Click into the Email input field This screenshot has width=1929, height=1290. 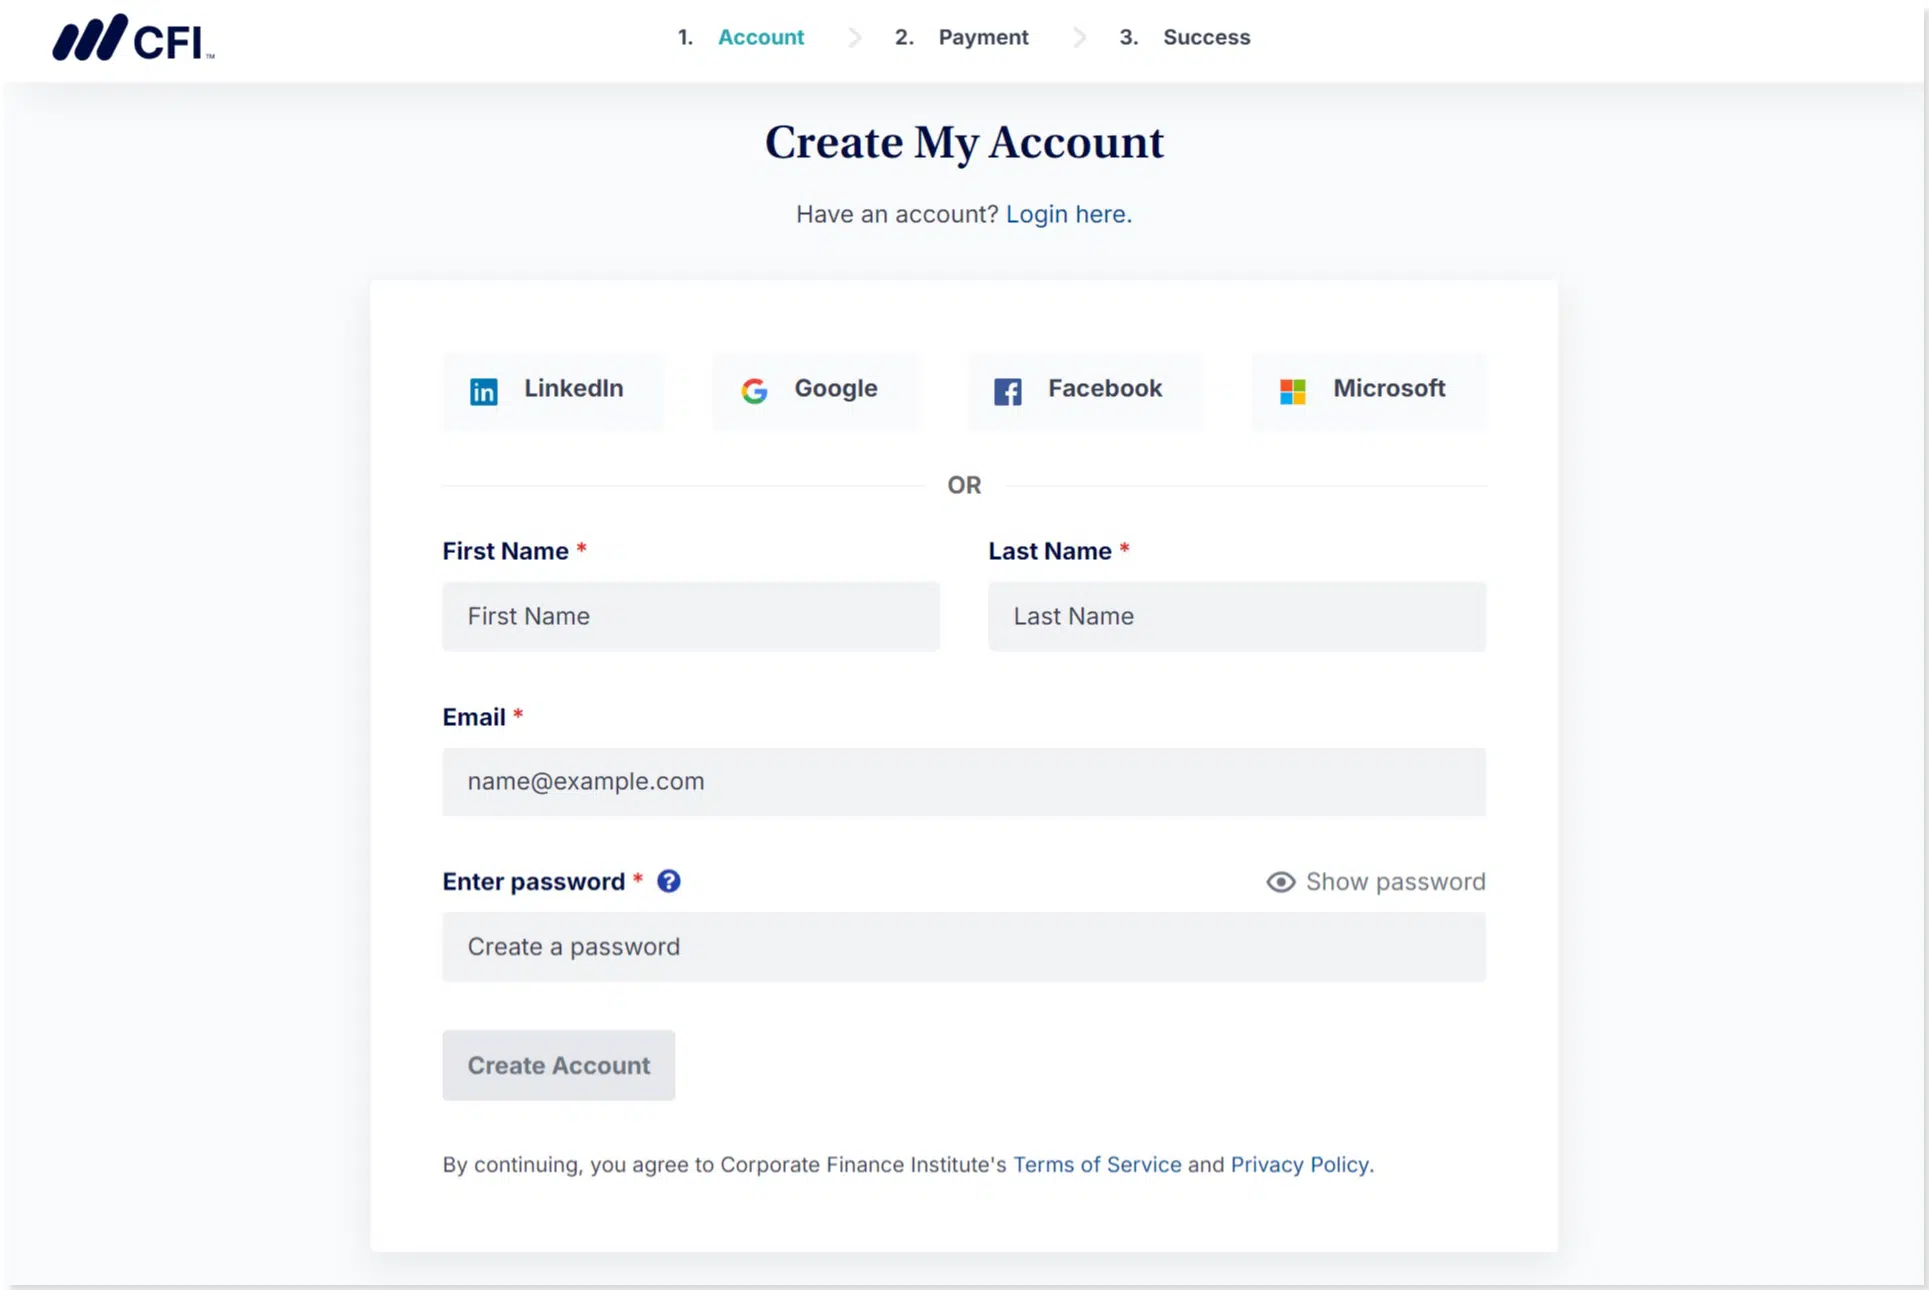click(963, 782)
